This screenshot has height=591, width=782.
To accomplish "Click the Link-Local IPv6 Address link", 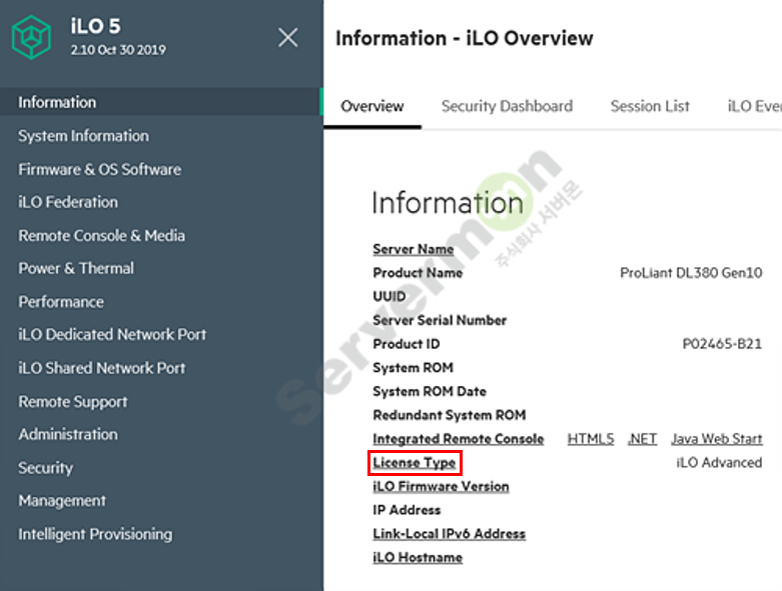I will [x=449, y=534].
